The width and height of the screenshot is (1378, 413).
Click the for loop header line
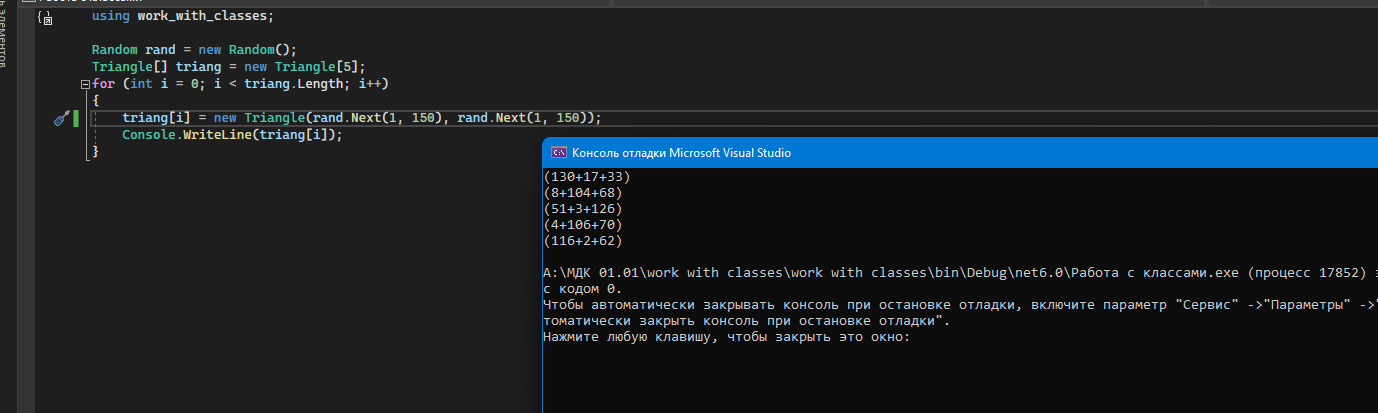240,84
